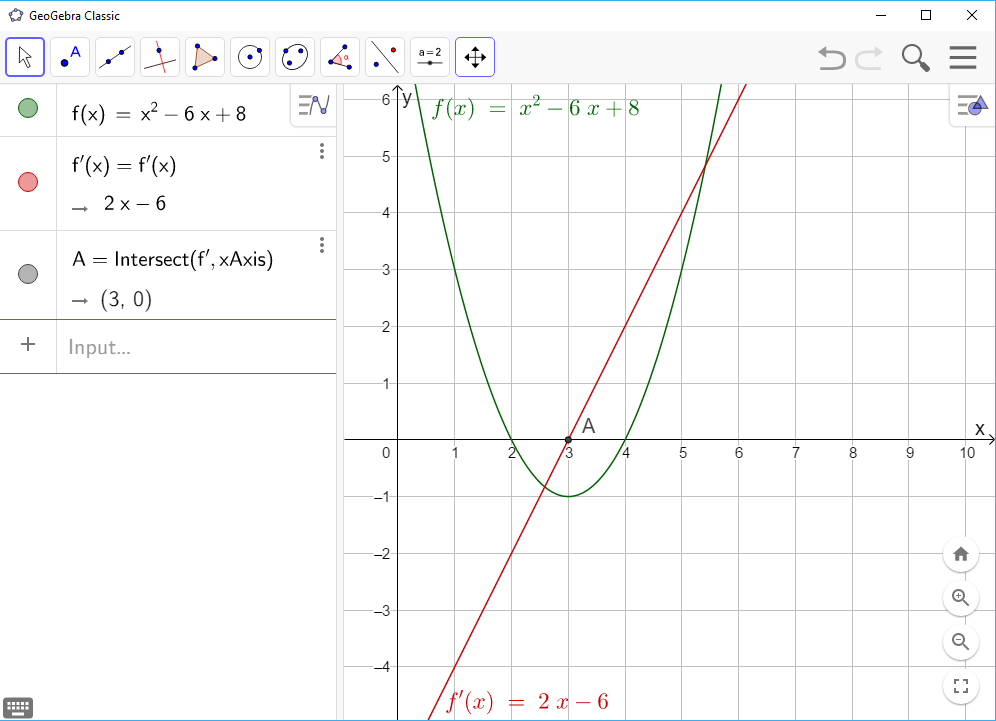
Task: Open the Algebra view style bar
Action: click(314, 105)
